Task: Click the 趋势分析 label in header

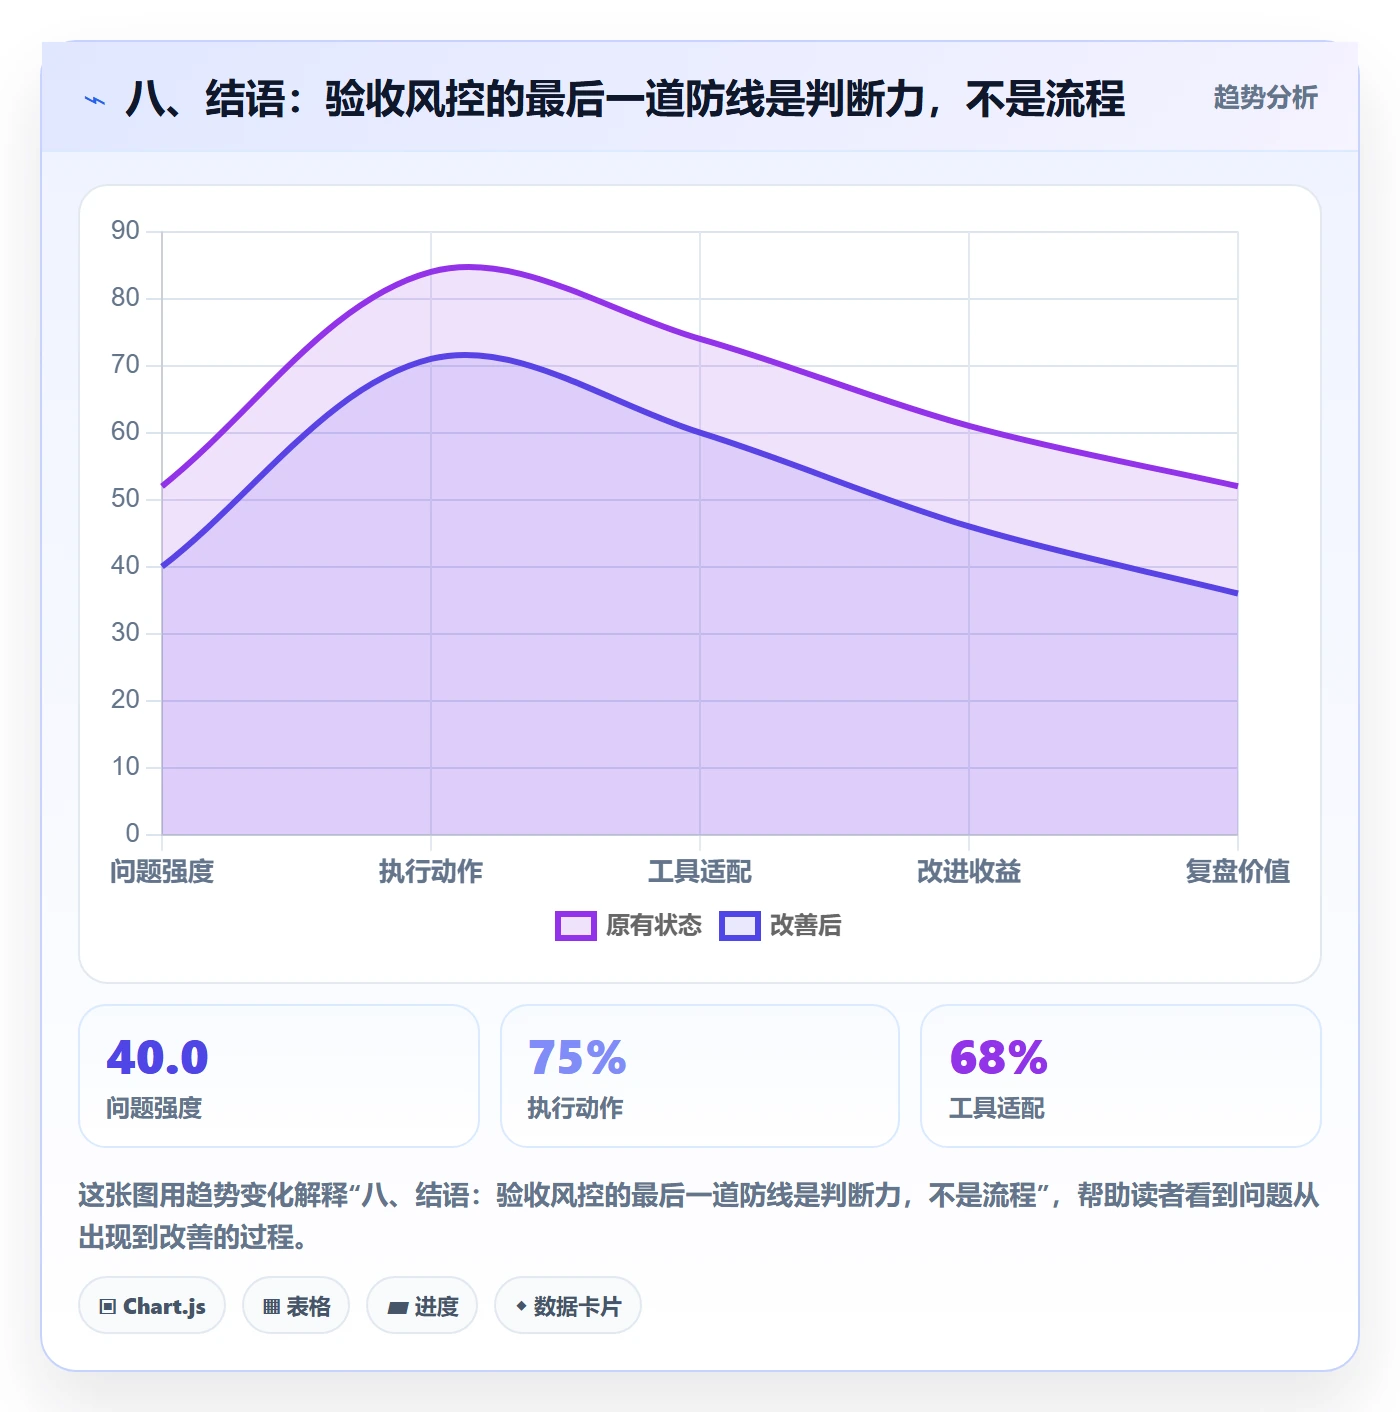Action: 1265,98
